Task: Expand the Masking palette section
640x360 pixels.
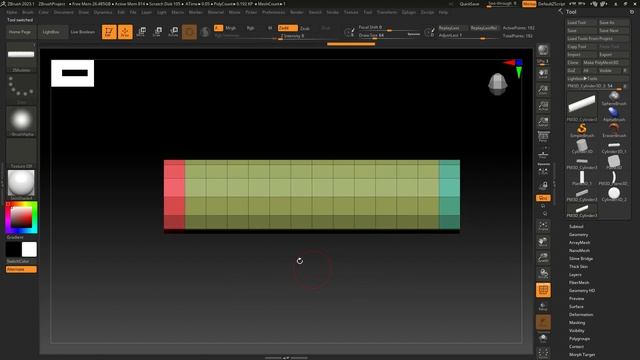Action: (577, 322)
